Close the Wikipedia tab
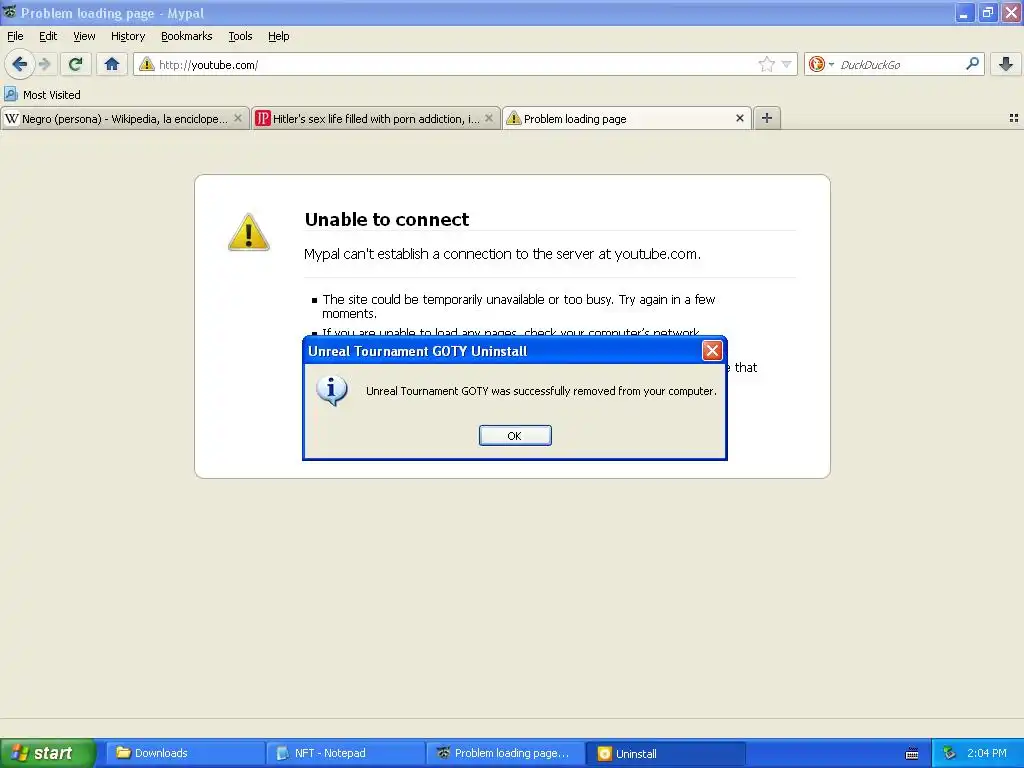This screenshot has width=1024, height=768. point(238,118)
